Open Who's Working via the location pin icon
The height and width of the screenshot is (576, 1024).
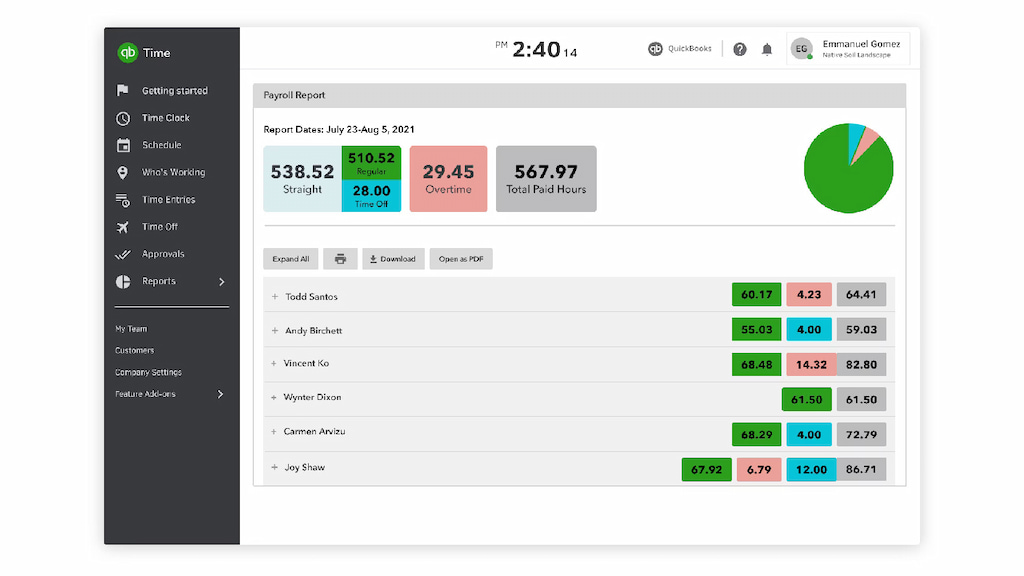point(121,171)
